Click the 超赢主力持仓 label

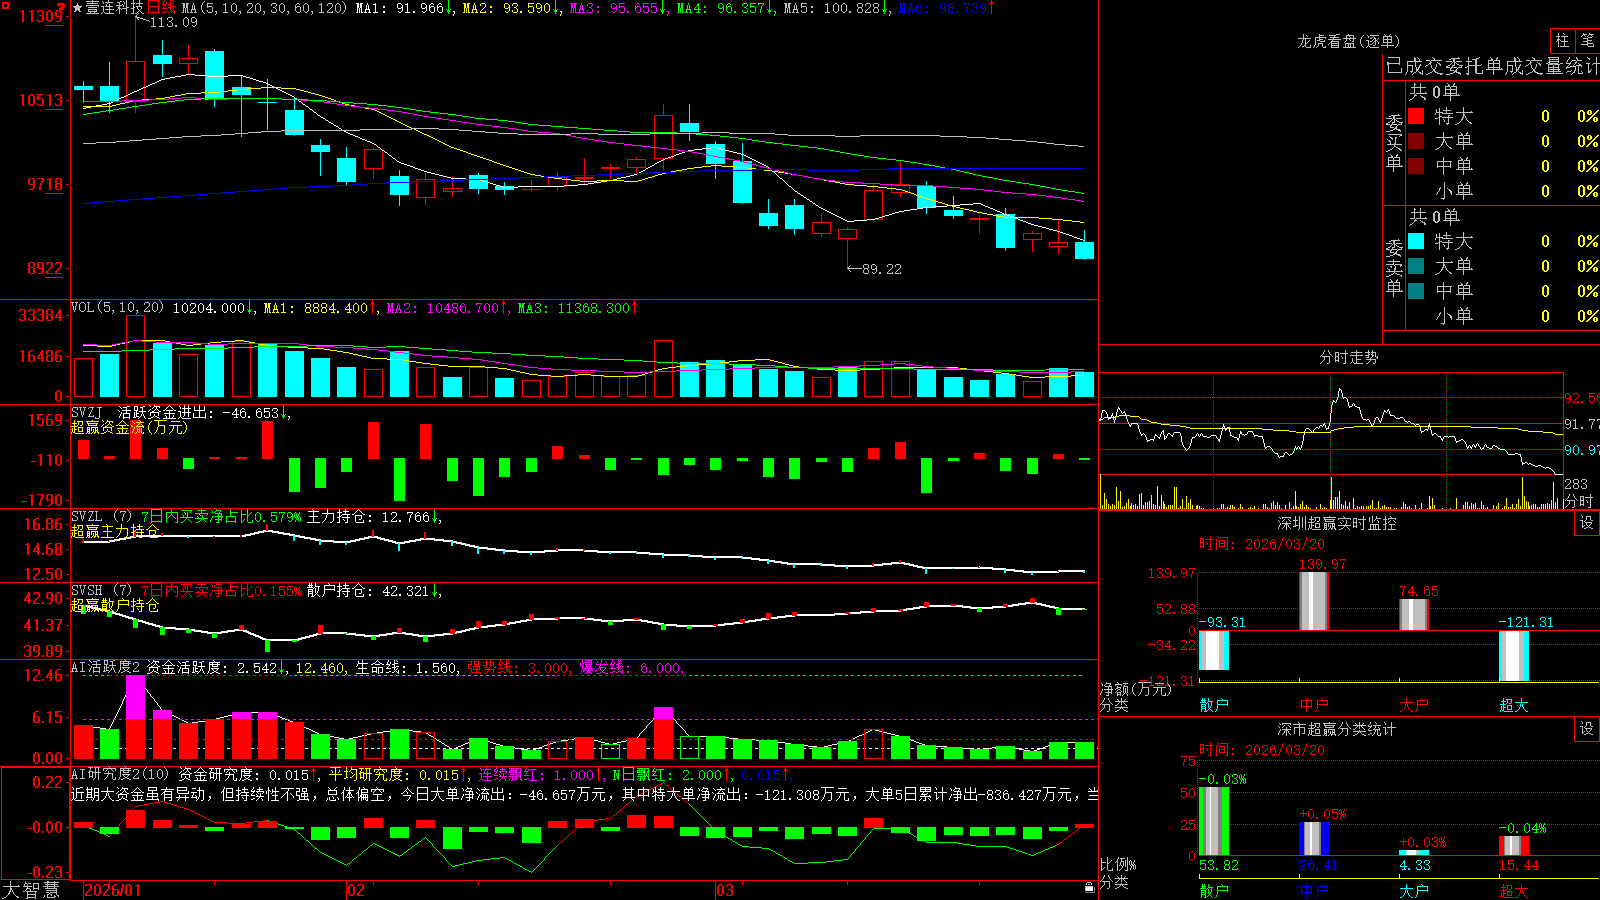click(115, 531)
